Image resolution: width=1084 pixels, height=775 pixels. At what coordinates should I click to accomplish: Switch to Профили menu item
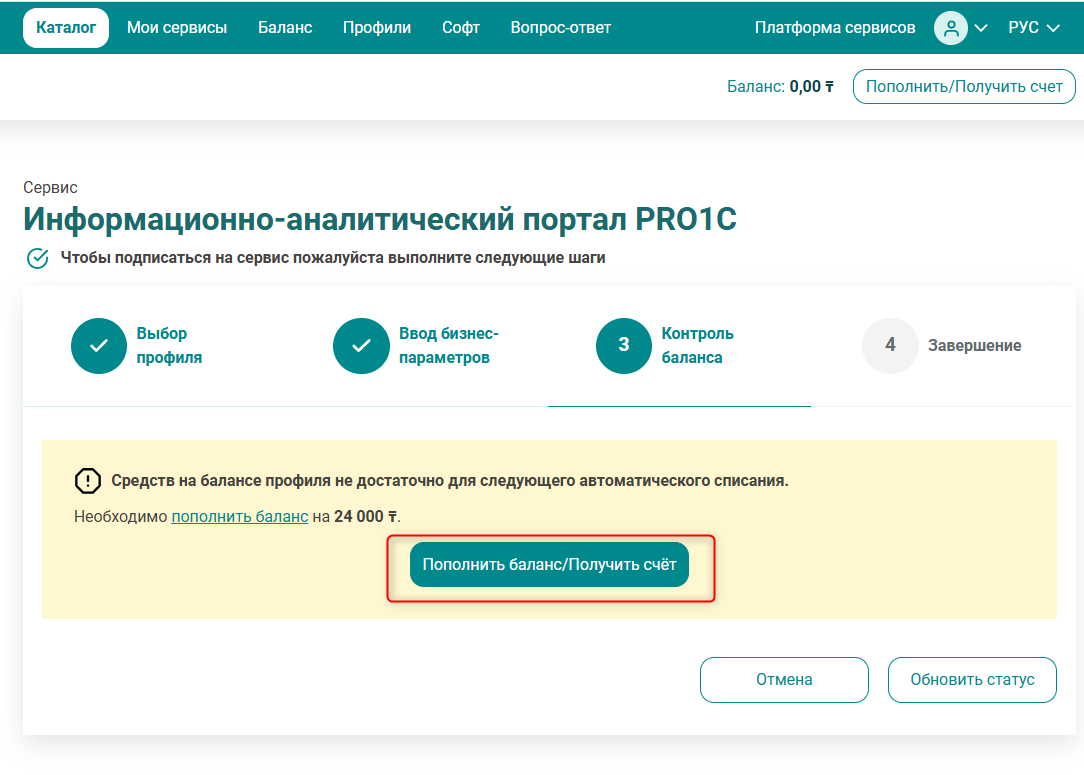377,28
